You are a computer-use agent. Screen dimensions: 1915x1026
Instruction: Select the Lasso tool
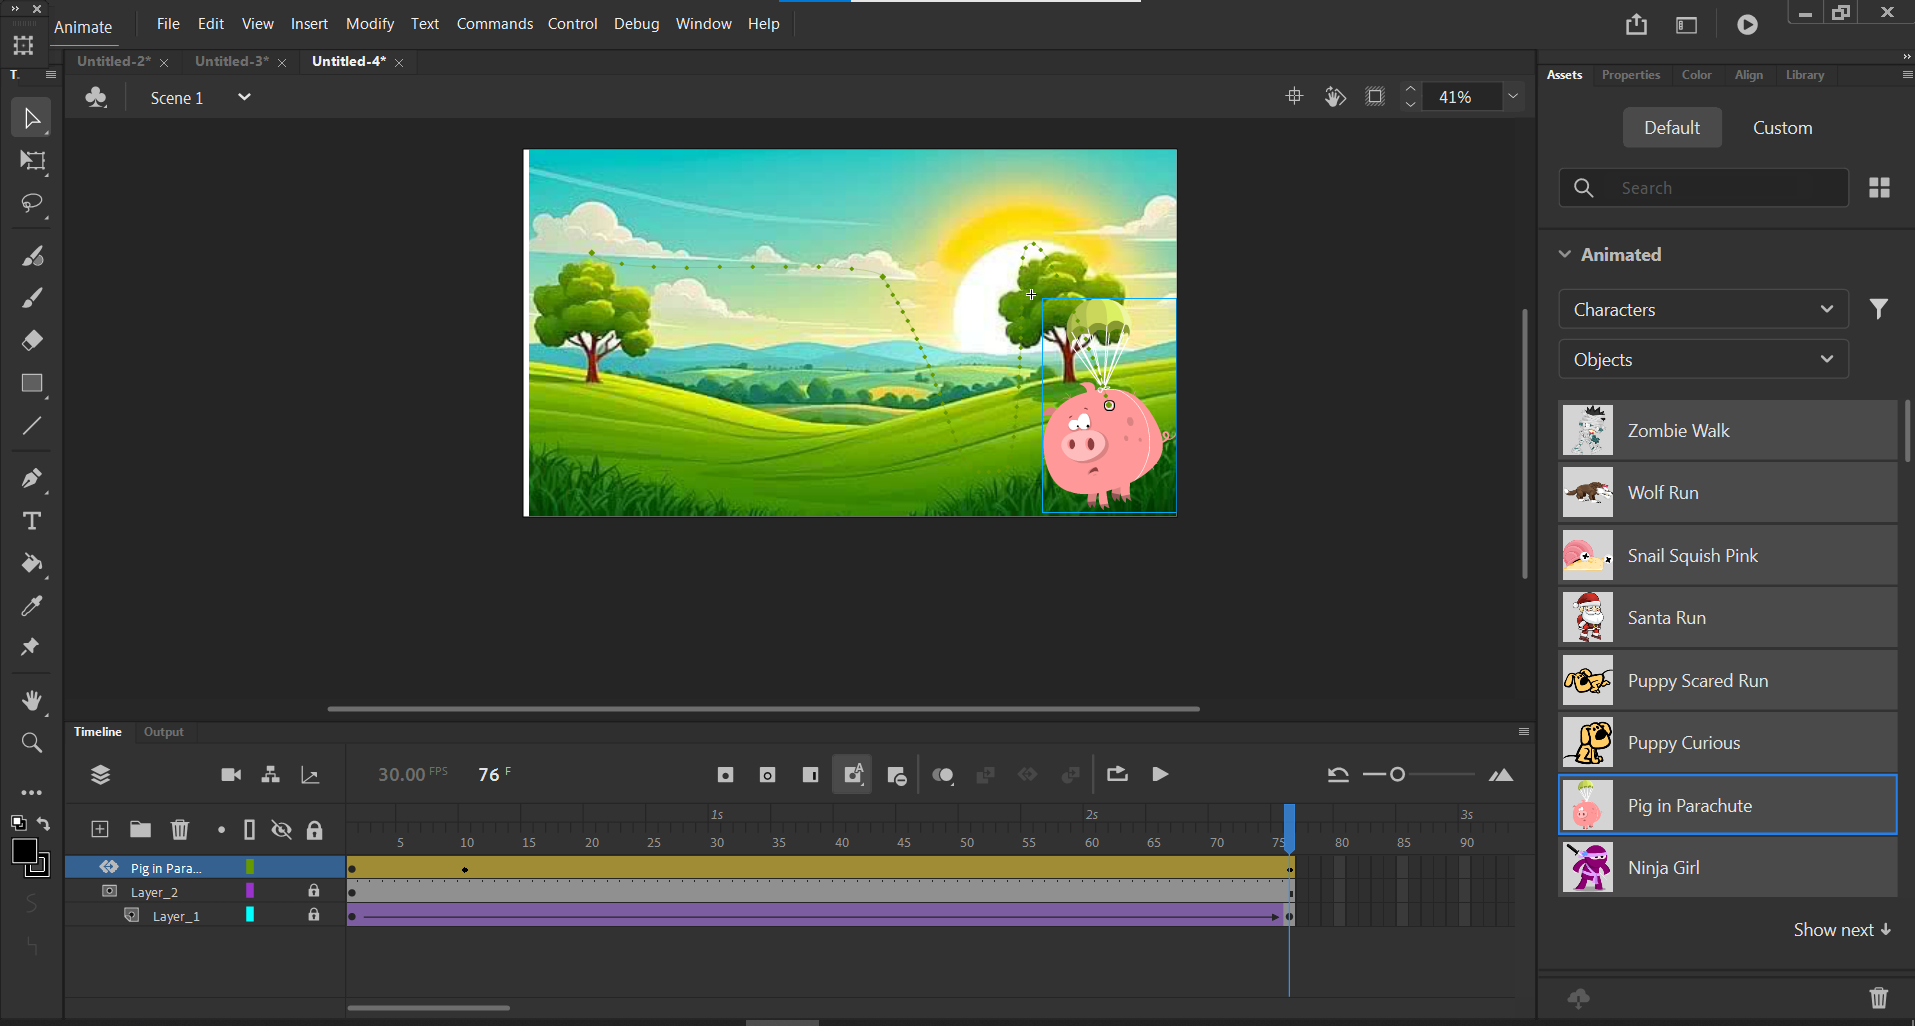[32, 204]
